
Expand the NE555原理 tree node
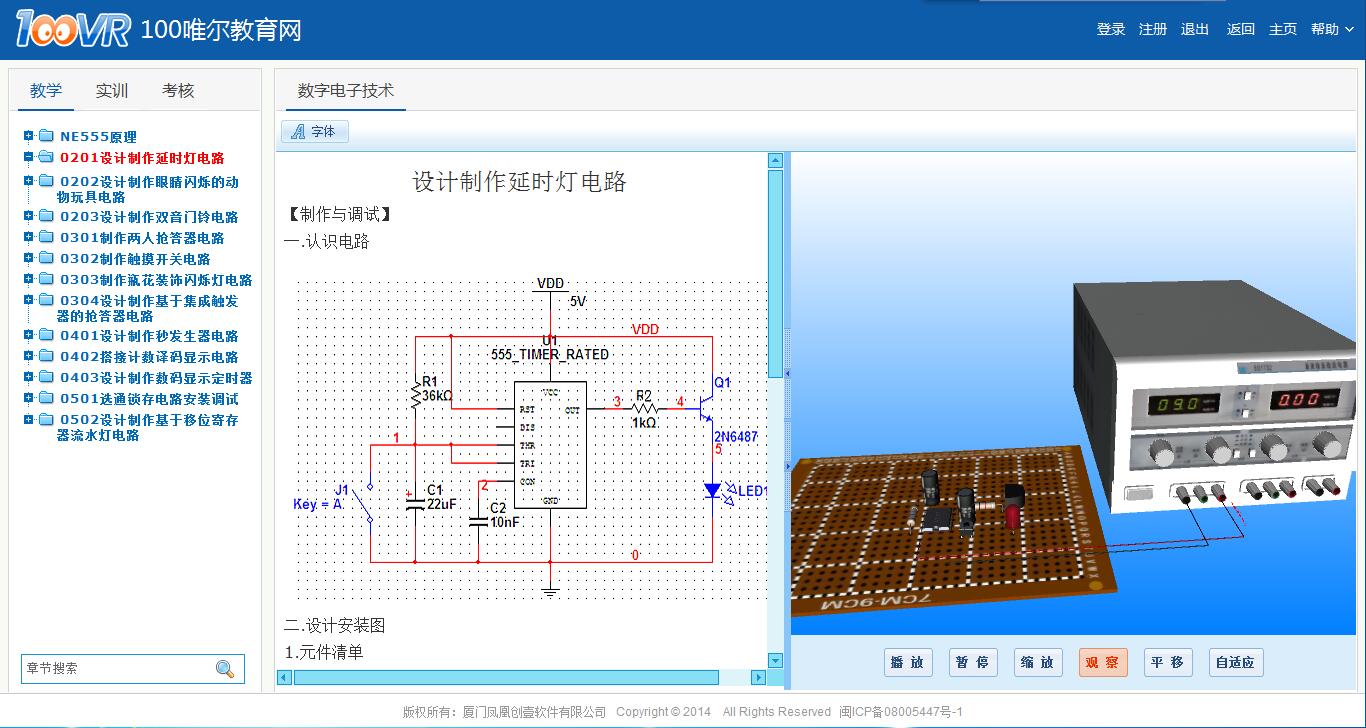[29, 136]
